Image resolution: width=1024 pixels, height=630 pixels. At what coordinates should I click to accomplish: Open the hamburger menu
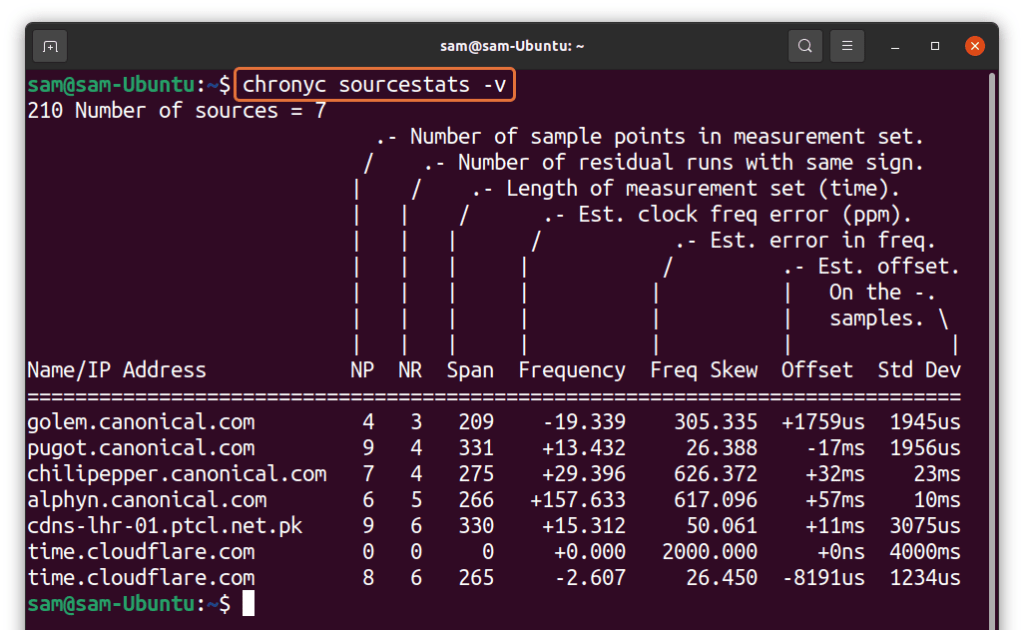coord(846,45)
